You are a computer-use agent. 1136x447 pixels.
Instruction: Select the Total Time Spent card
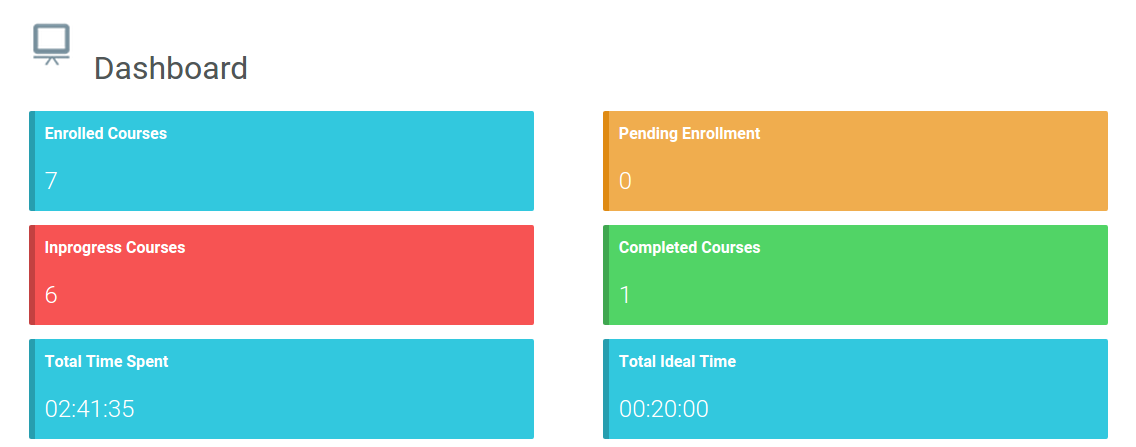pos(281,388)
